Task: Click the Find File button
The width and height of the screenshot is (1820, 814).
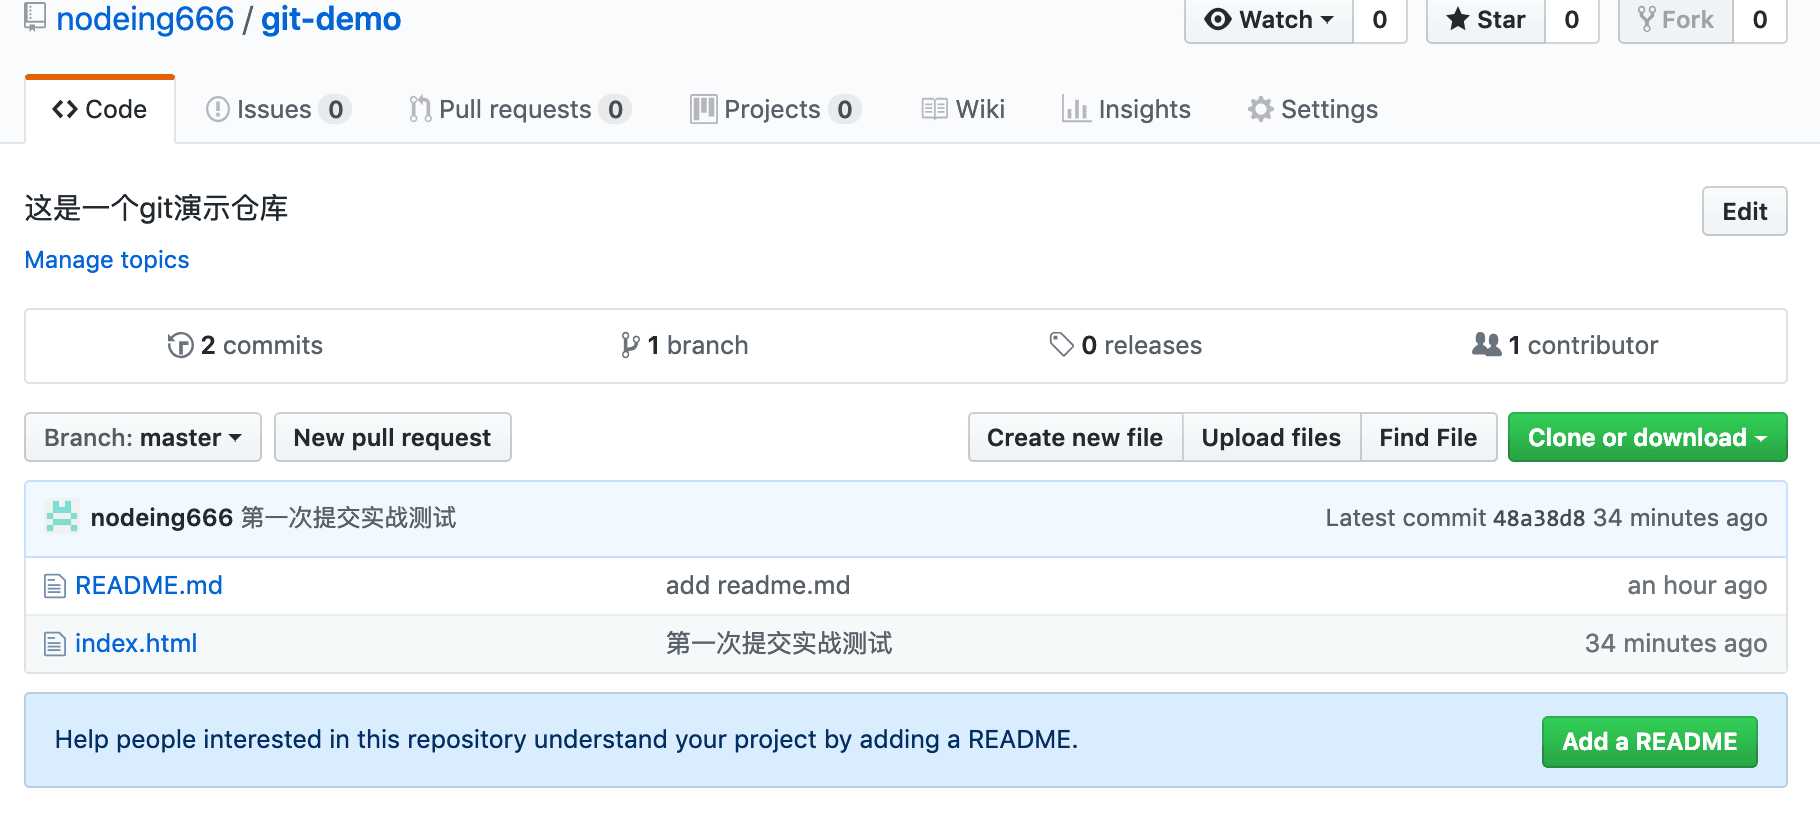Action: coord(1428,437)
